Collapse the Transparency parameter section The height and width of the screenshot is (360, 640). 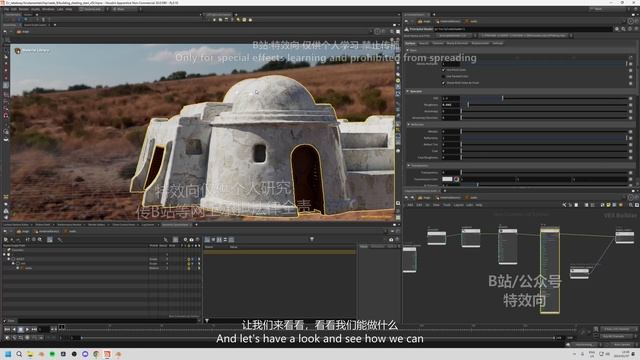pyautogui.click(x=409, y=166)
